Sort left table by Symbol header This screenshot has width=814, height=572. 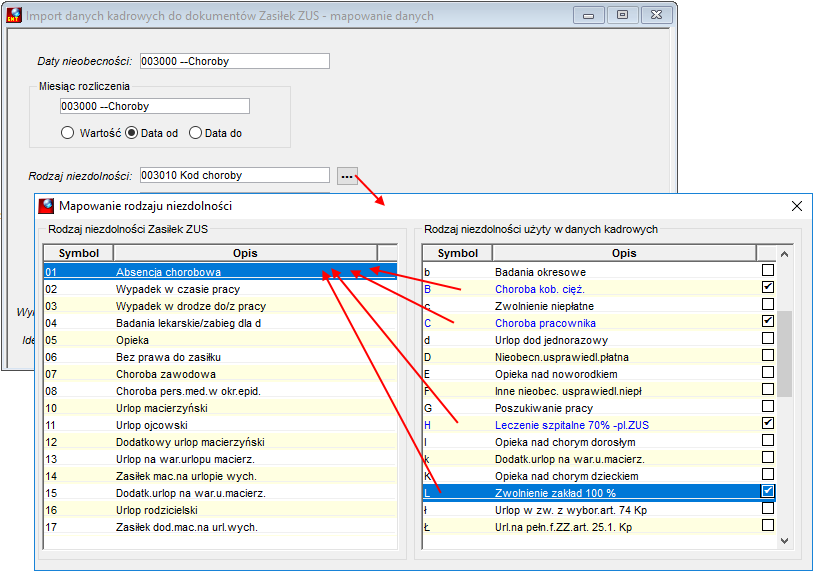[78, 253]
